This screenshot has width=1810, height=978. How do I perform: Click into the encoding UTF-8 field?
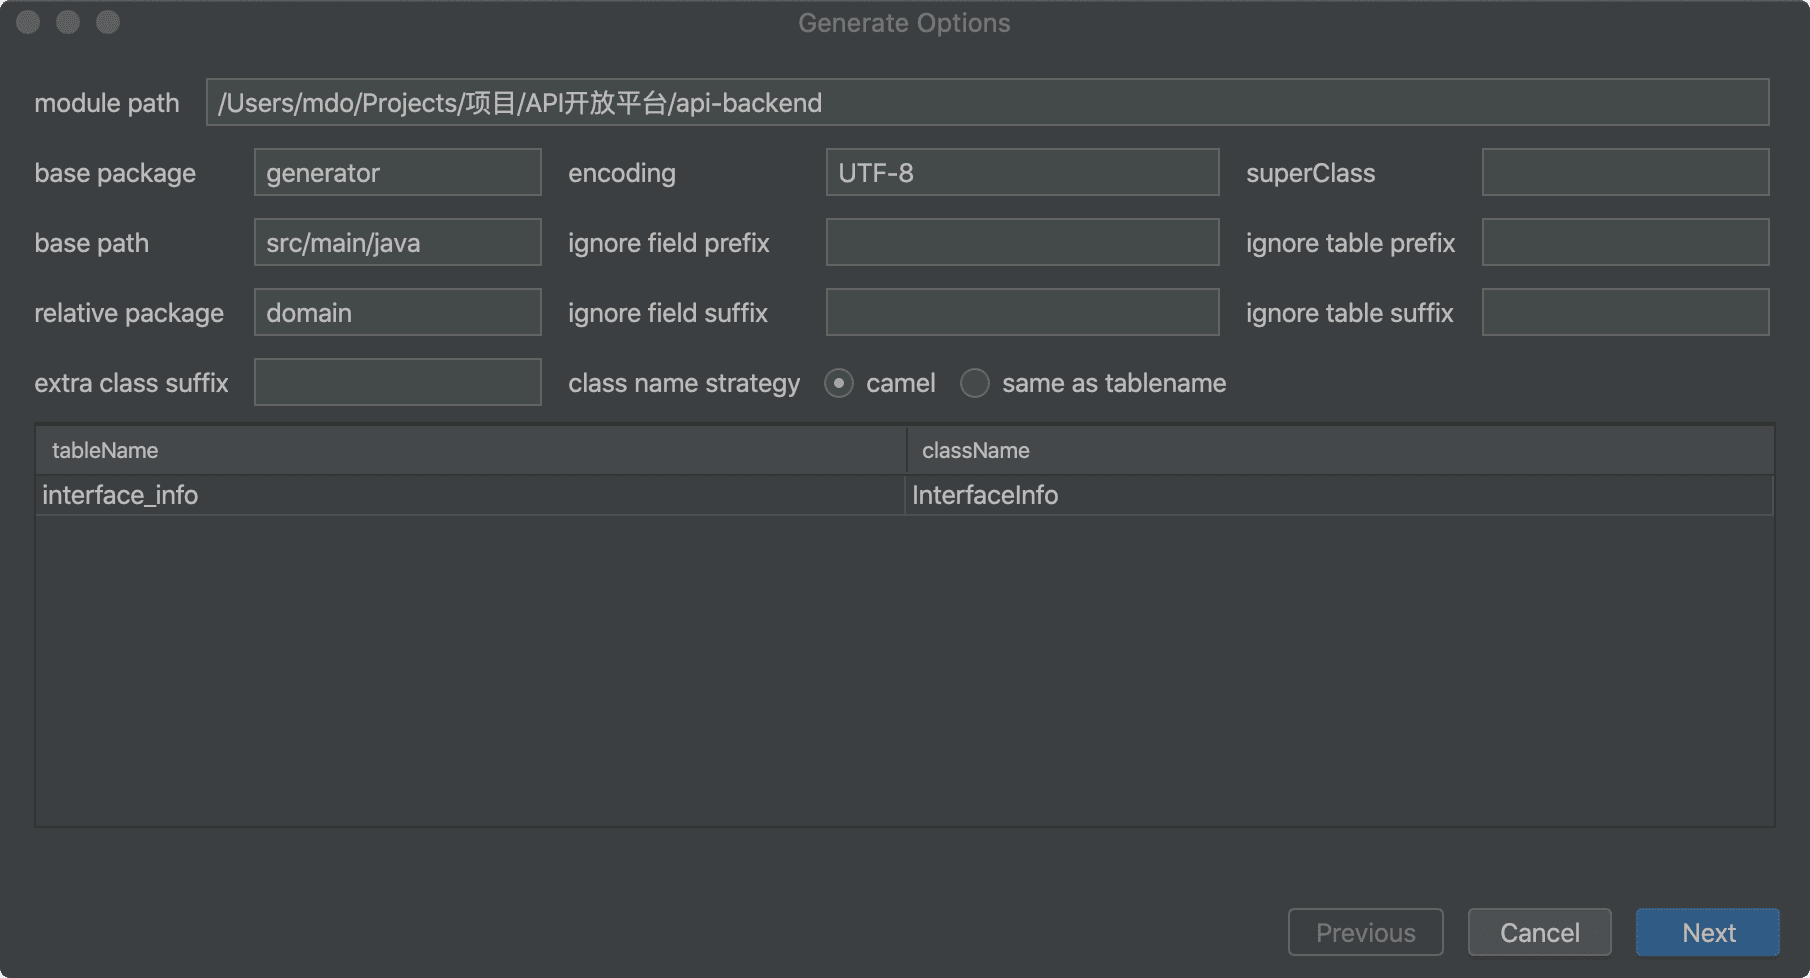[x=1022, y=173]
